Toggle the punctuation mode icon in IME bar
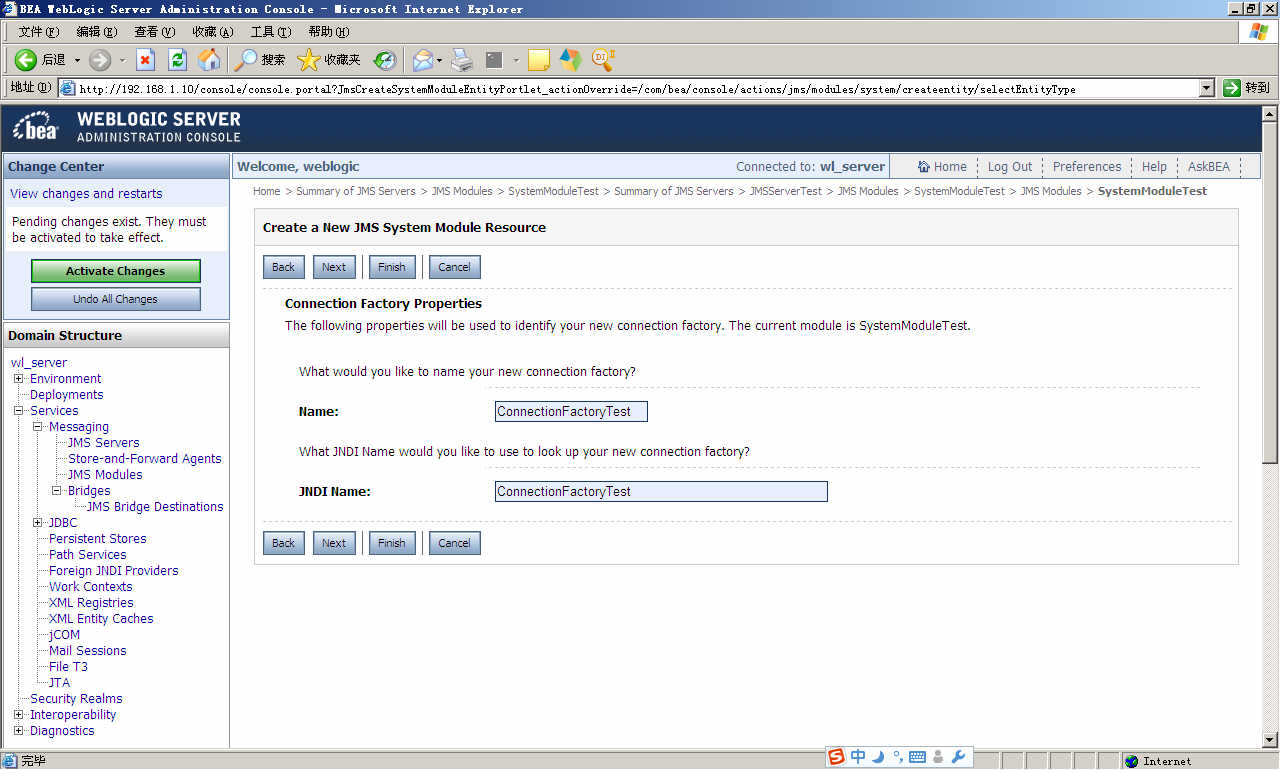The height and width of the screenshot is (770, 1280). point(898,757)
